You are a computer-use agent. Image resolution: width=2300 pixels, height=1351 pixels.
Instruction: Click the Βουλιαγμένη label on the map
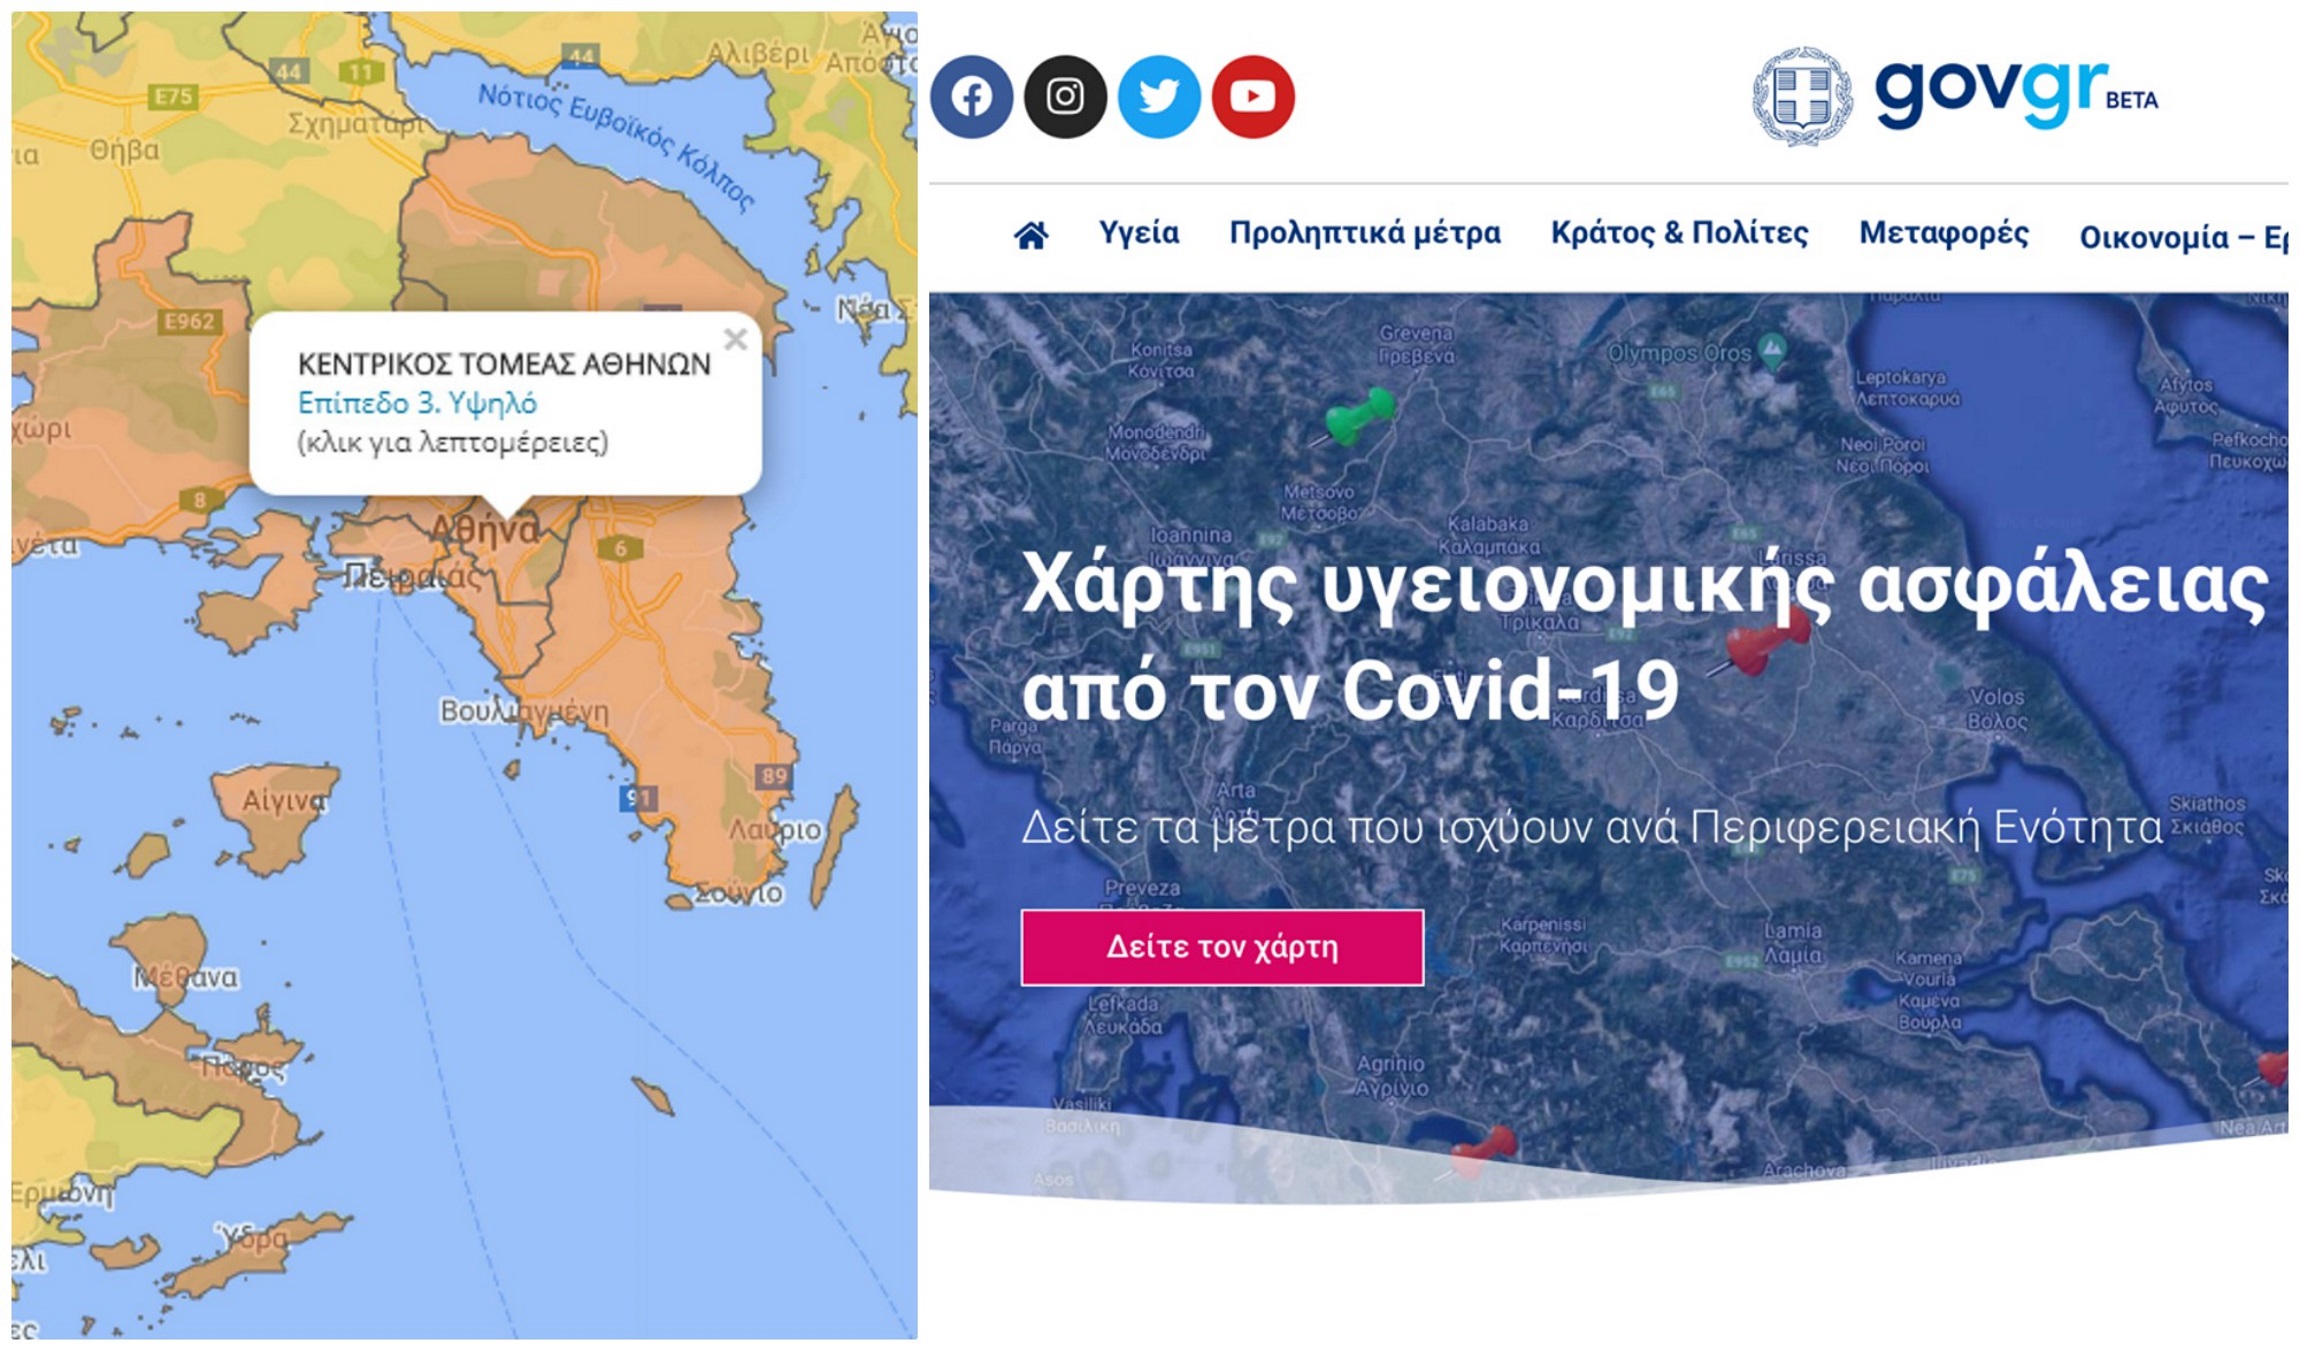tap(524, 712)
